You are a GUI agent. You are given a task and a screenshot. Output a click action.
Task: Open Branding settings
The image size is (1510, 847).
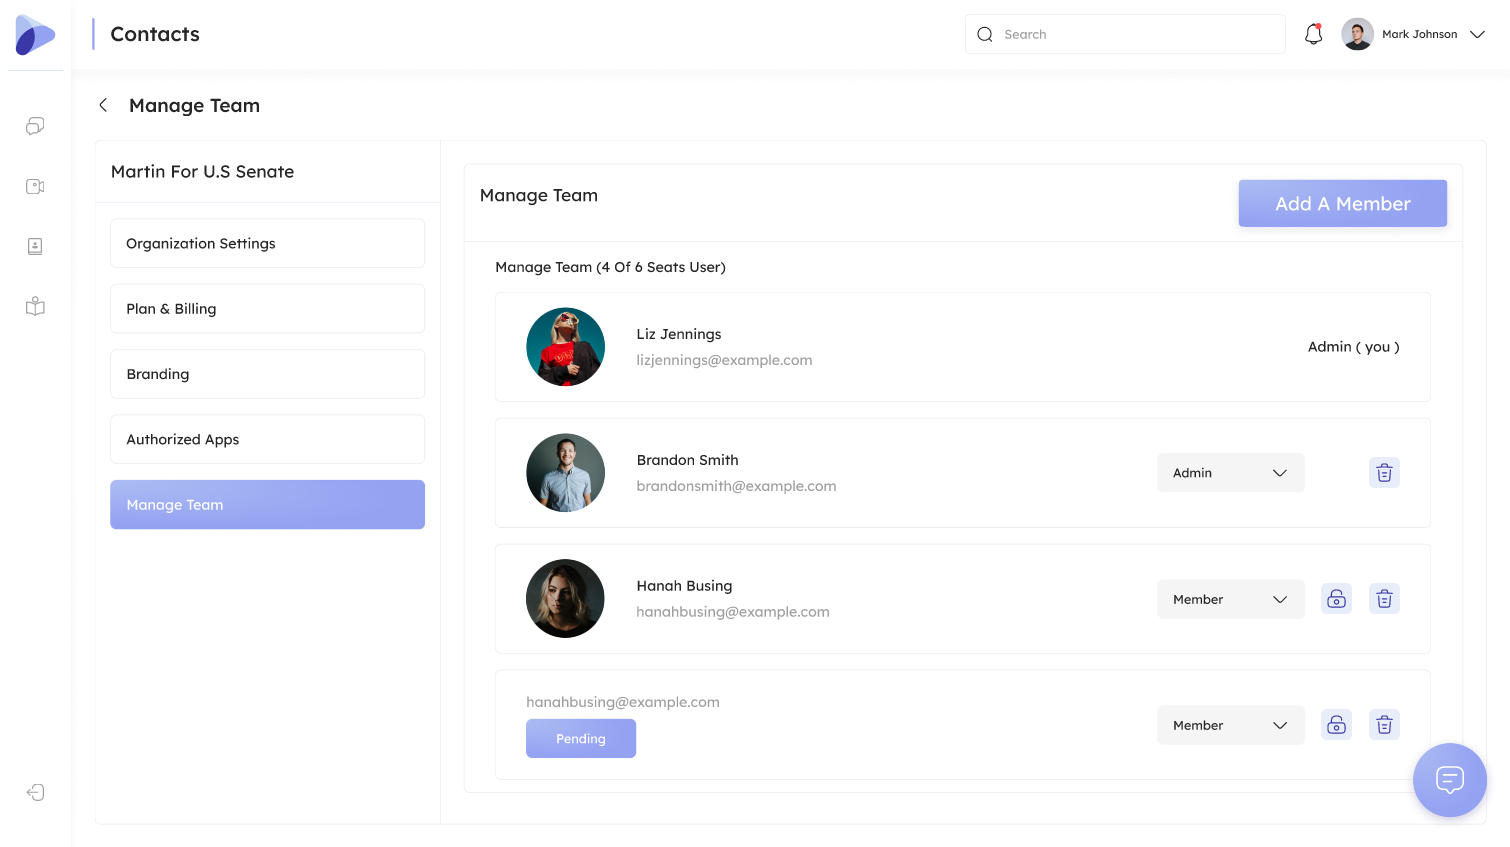[267, 374]
